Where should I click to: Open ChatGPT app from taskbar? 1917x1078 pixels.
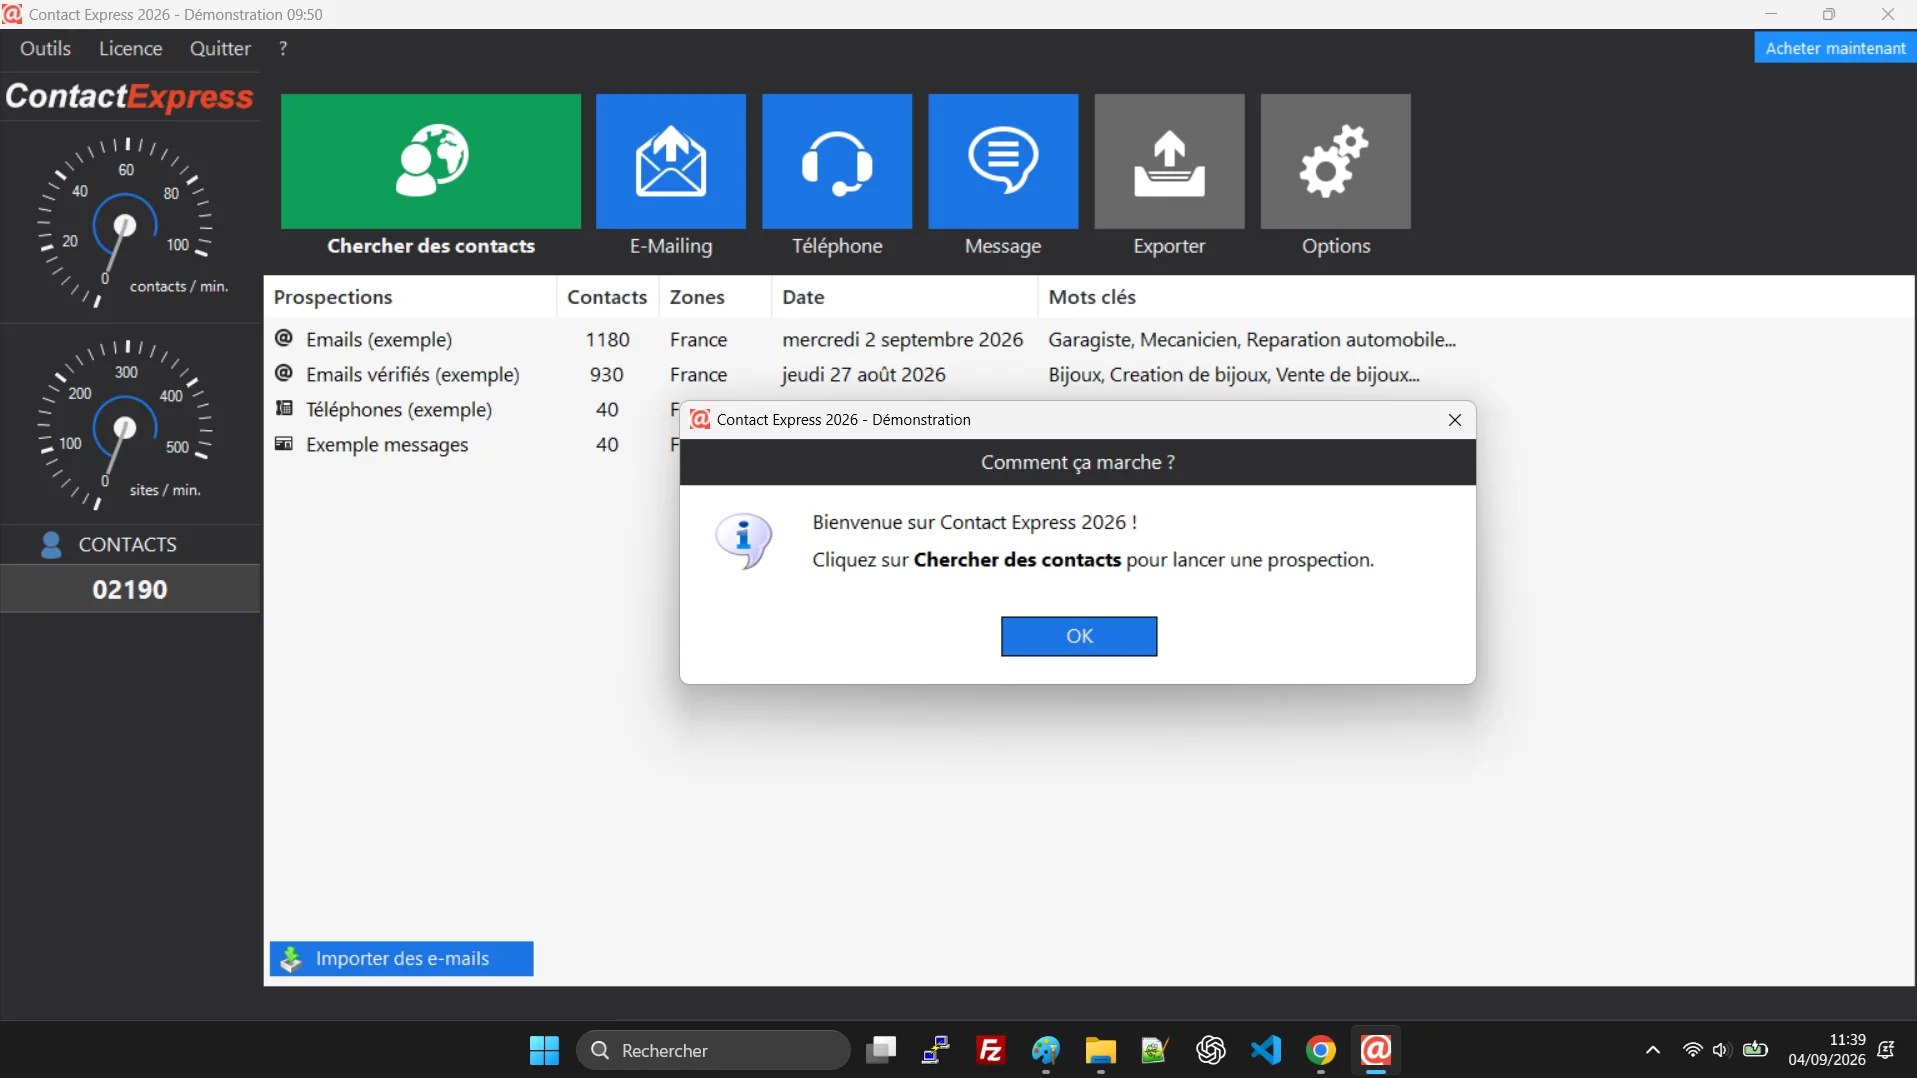(1211, 1051)
